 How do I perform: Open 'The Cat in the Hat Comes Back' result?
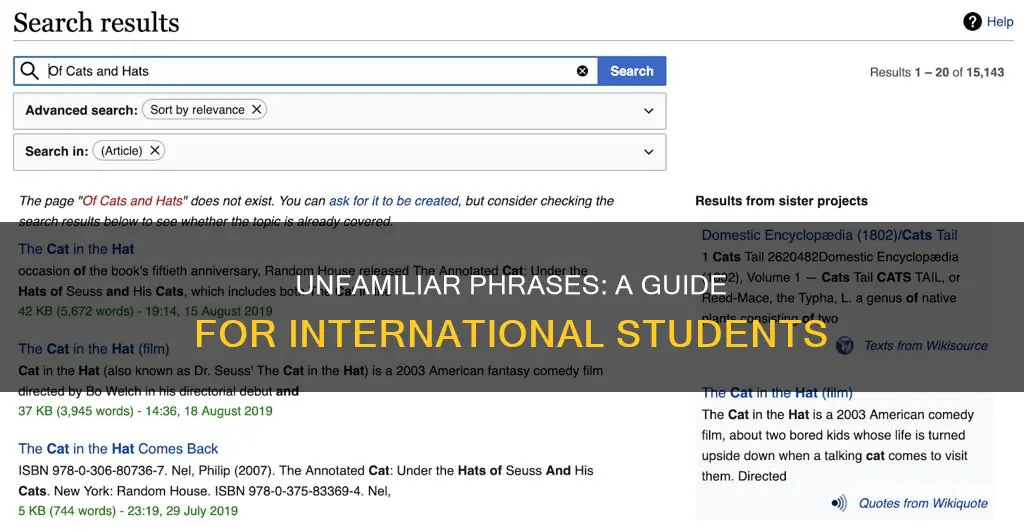tap(118, 449)
